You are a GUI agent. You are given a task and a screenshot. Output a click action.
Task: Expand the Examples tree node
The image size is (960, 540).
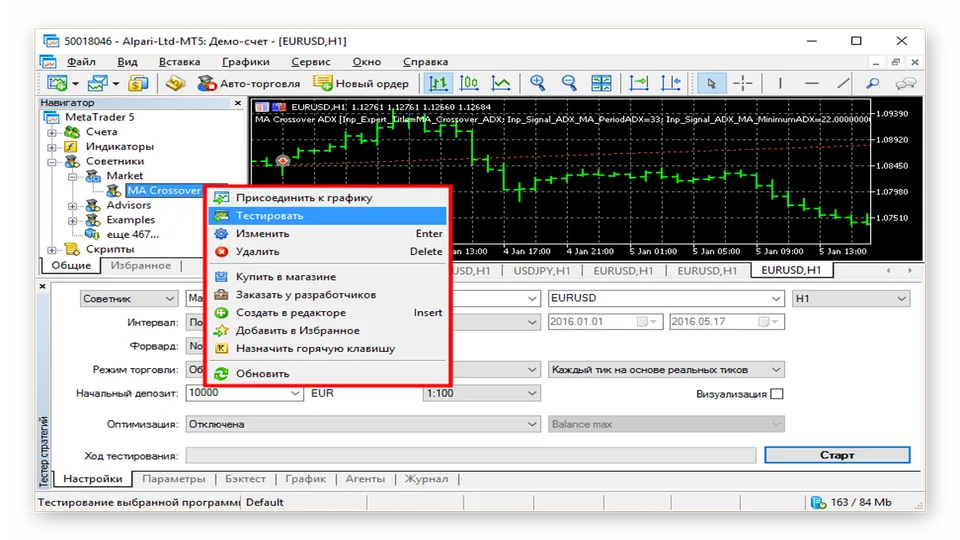[x=72, y=220]
